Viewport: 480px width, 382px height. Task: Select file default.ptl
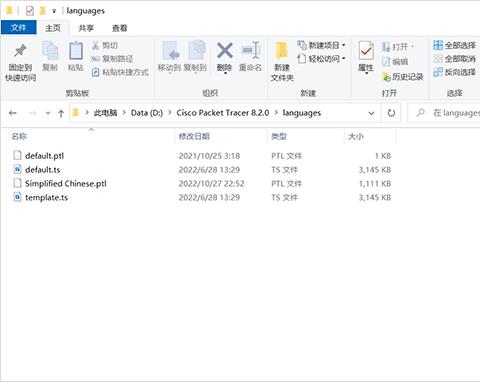[x=44, y=156]
